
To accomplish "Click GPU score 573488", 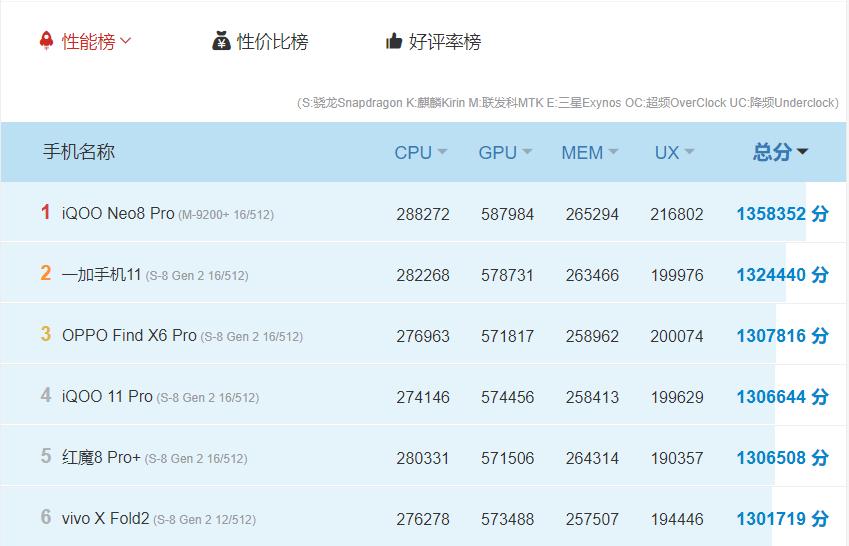I will coord(507,519).
